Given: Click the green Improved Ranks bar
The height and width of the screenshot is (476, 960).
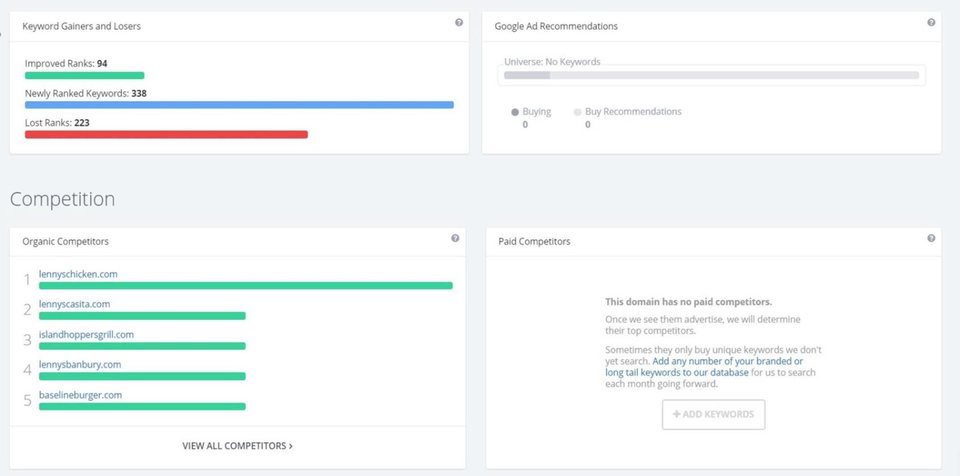Looking at the screenshot, I should (x=84, y=76).
